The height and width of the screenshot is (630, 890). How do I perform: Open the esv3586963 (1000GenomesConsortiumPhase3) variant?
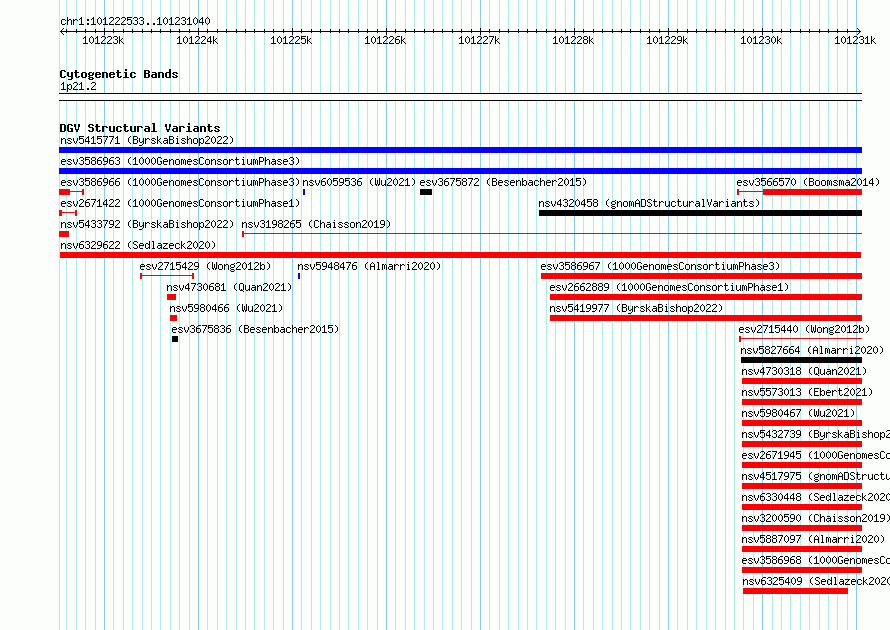point(180,161)
